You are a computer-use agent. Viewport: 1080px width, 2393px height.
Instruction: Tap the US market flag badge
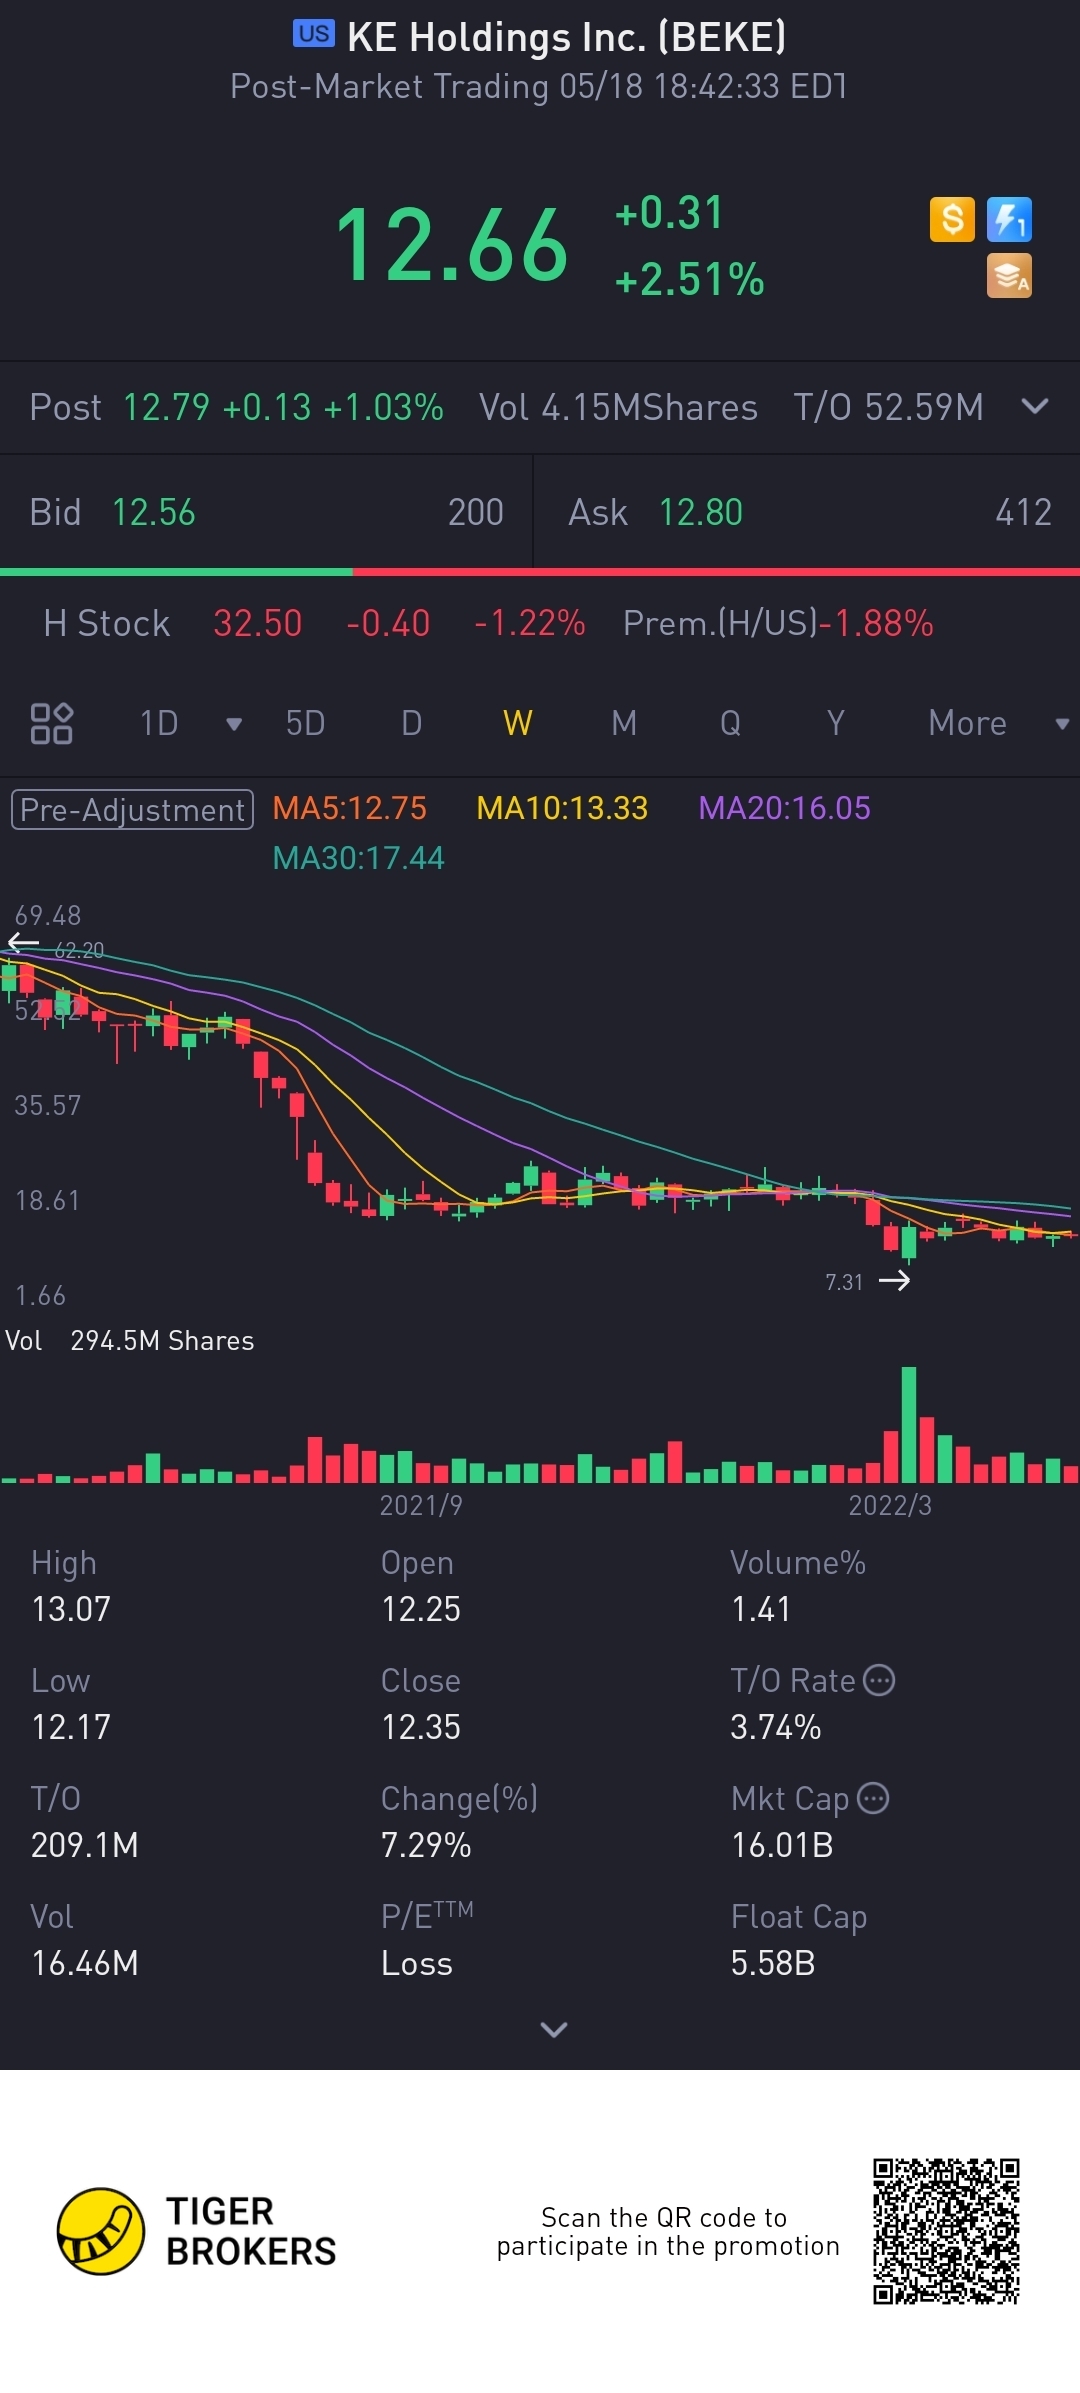[314, 34]
